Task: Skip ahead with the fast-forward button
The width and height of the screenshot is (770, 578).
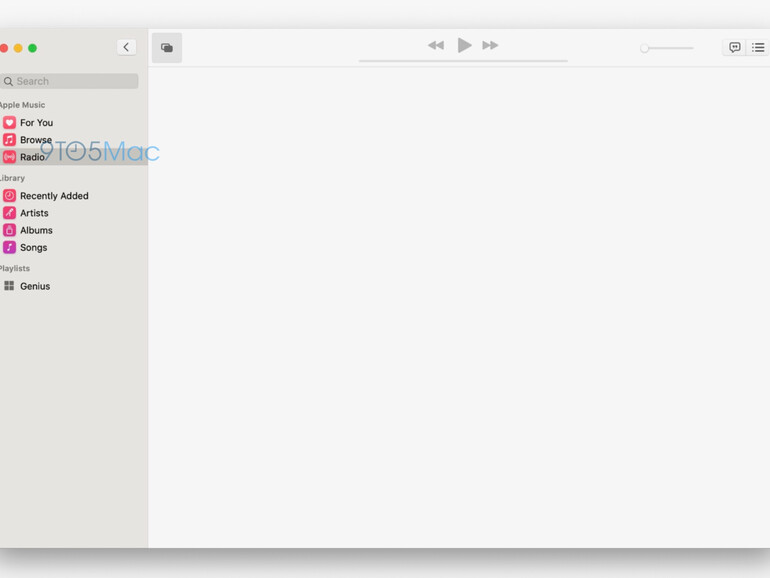Action: coord(490,45)
